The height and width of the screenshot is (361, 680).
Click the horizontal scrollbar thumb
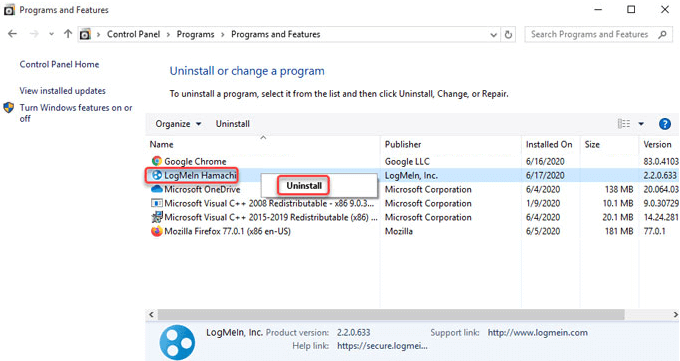click(391, 315)
